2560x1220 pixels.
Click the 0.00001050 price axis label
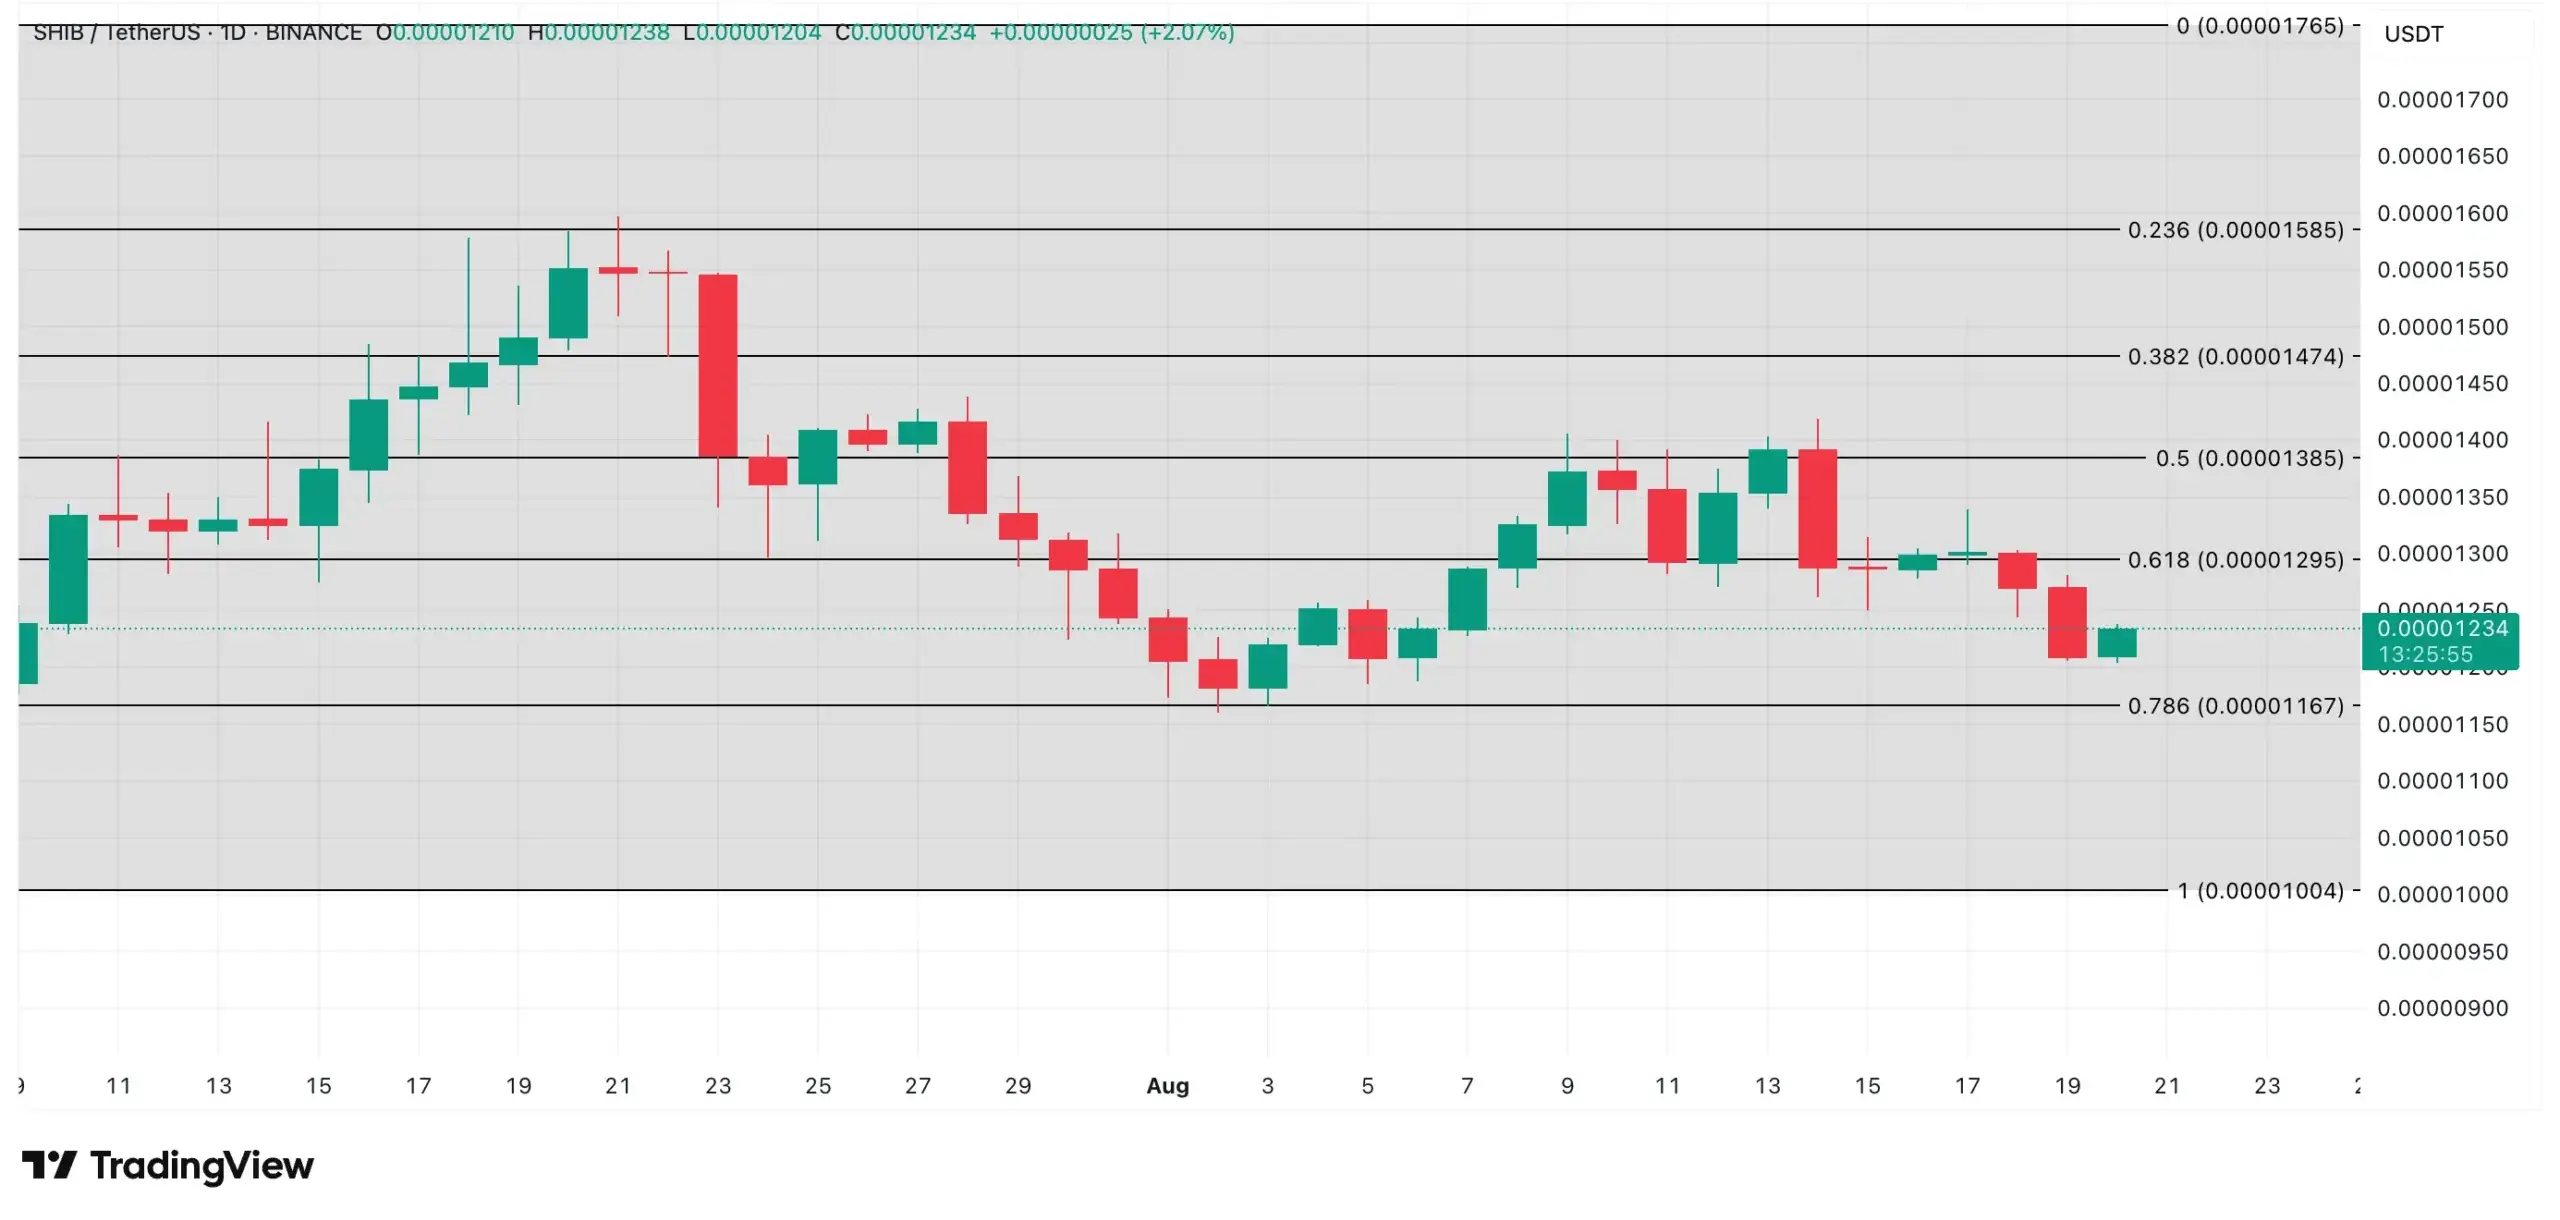pos(2442,838)
